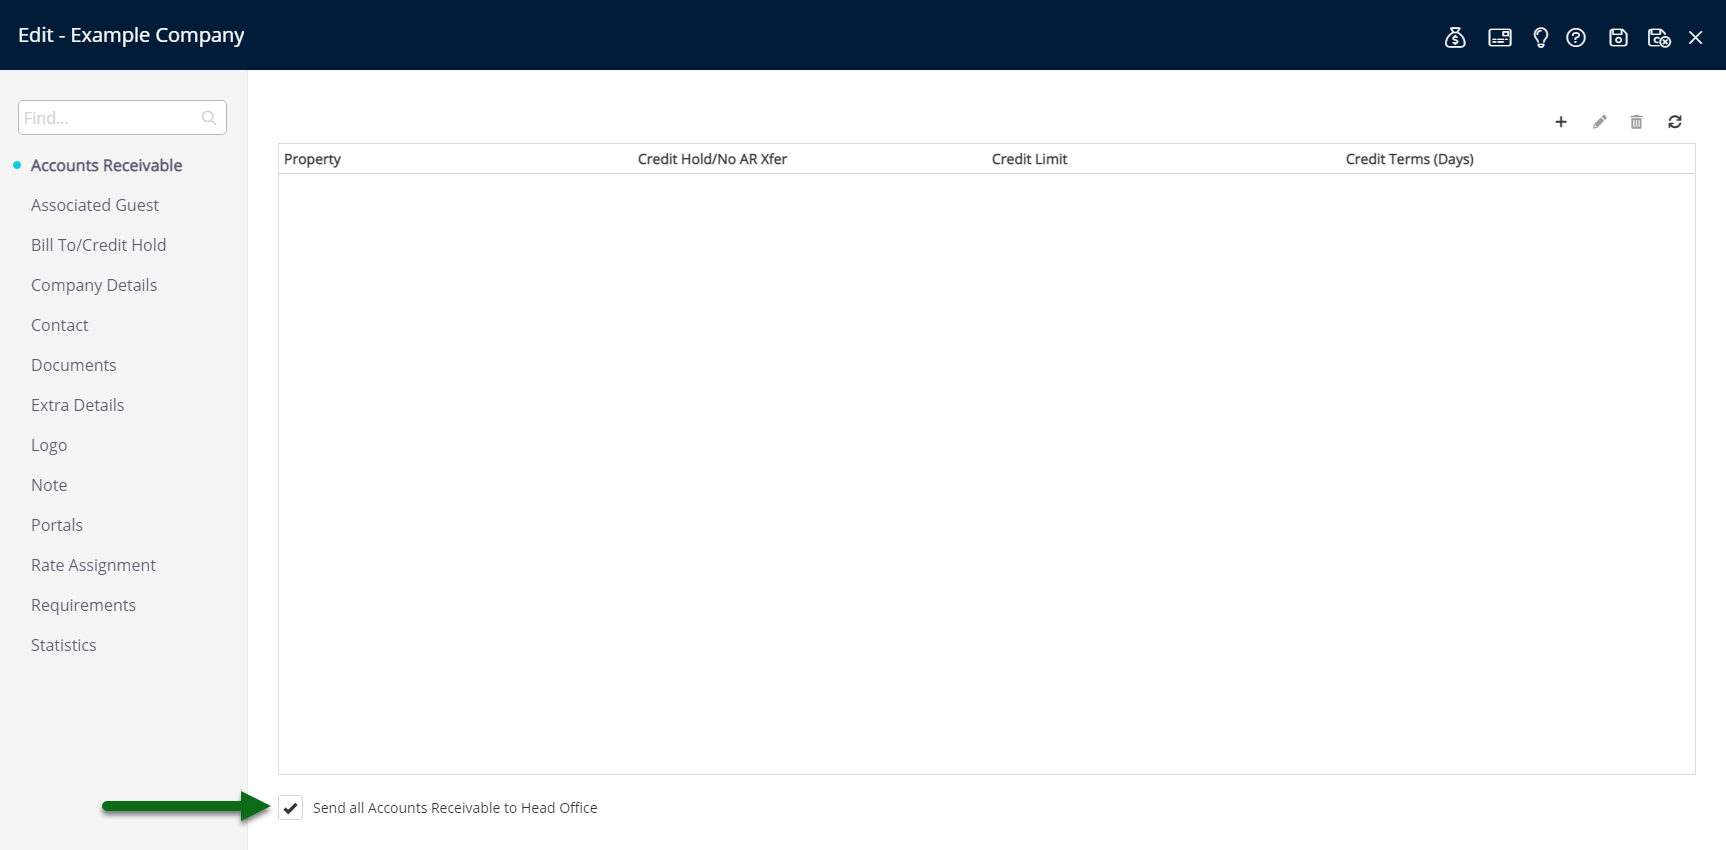Click the Credit Terms (Days) column header
Screen dimensions: 1726x850
pyautogui.click(x=1409, y=159)
